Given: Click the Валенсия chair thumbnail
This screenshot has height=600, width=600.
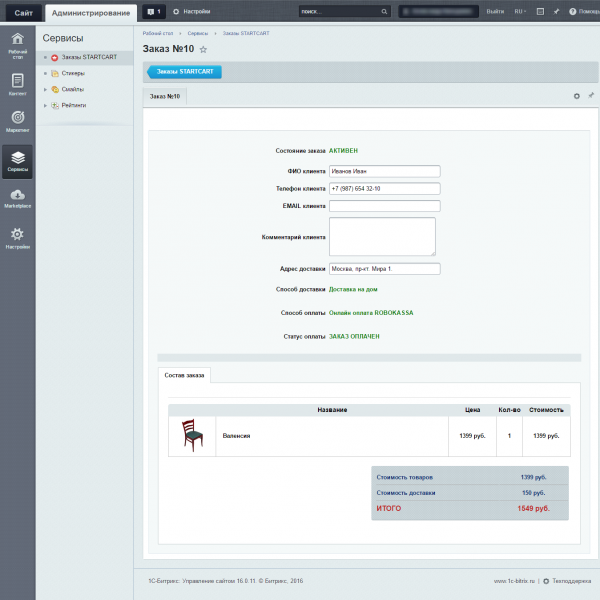Looking at the screenshot, I should (x=192, y=436).
